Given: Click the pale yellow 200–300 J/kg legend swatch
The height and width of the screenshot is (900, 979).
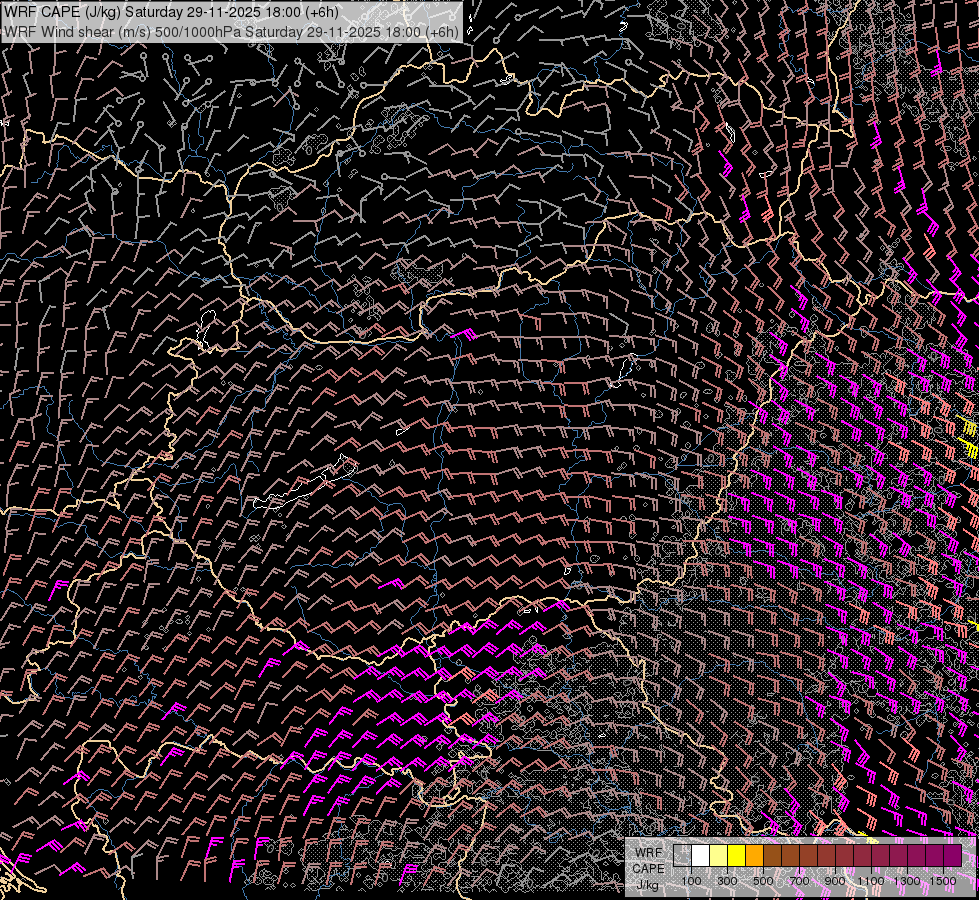Looking at the screenshot, I should [719, 856].
